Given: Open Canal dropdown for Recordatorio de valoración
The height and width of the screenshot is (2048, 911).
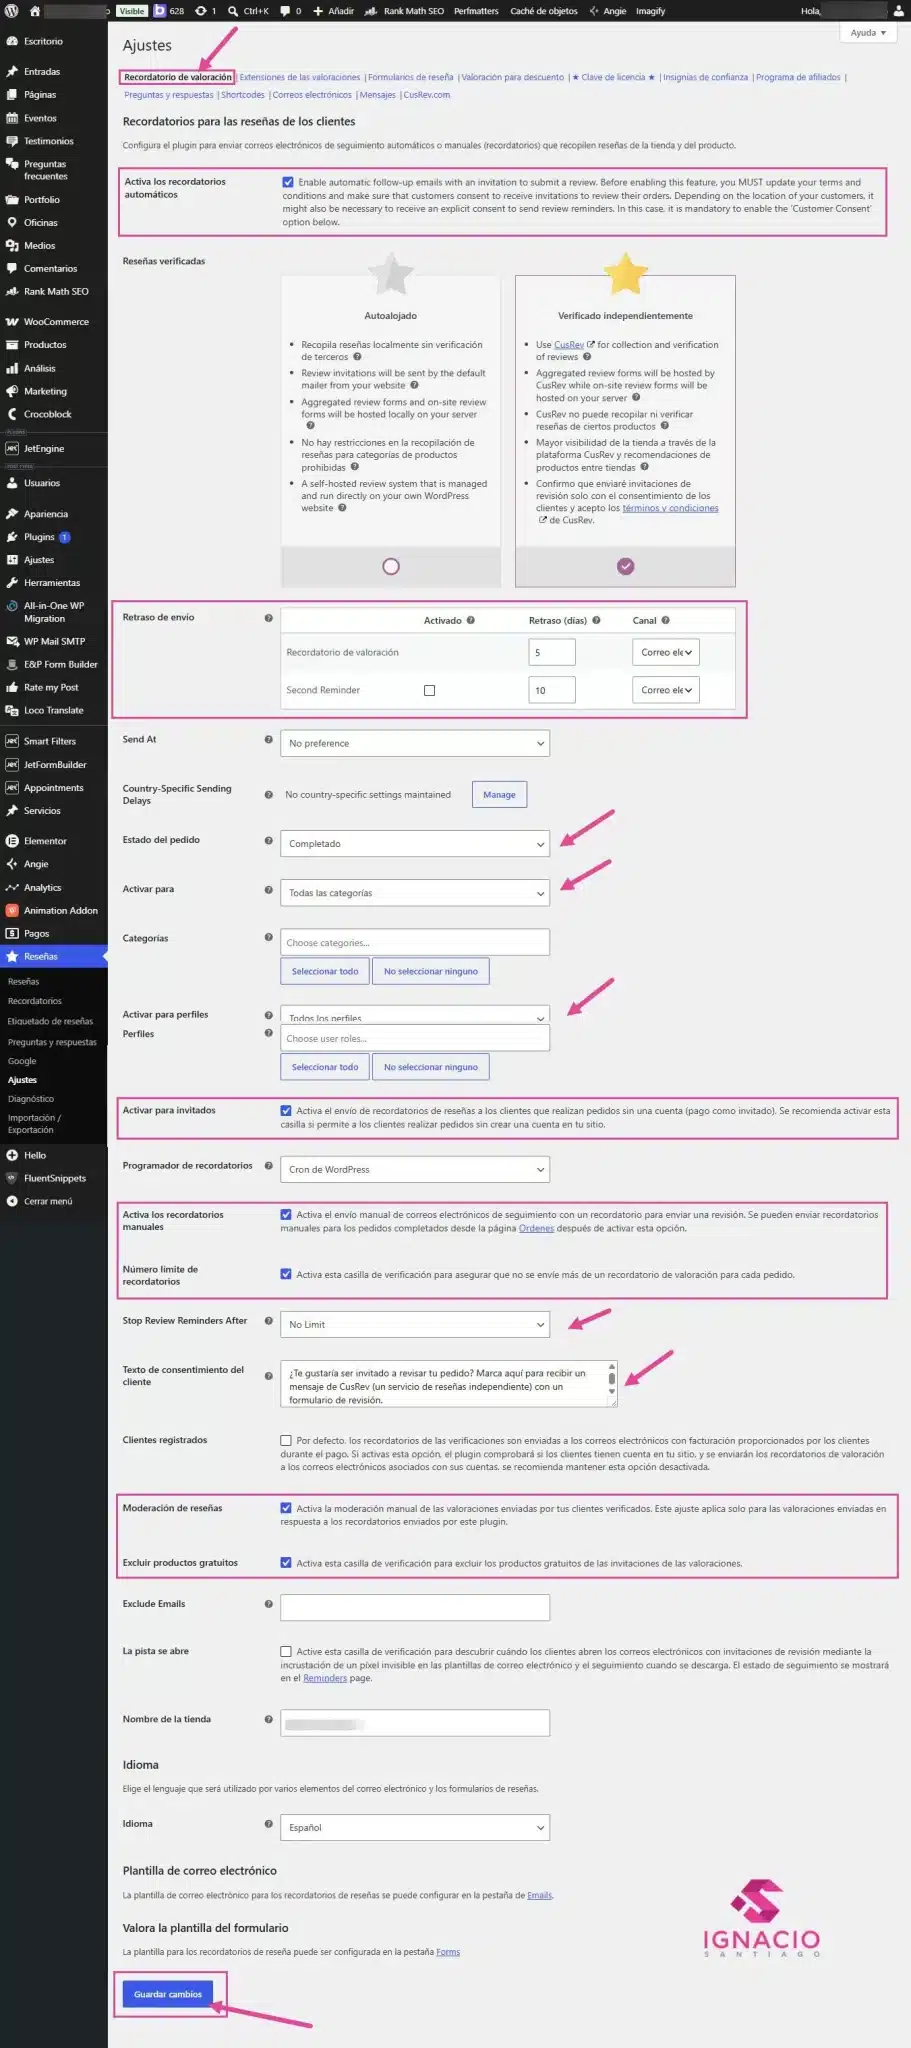Looking at the screenshot, I should click(x=666, y=652).
